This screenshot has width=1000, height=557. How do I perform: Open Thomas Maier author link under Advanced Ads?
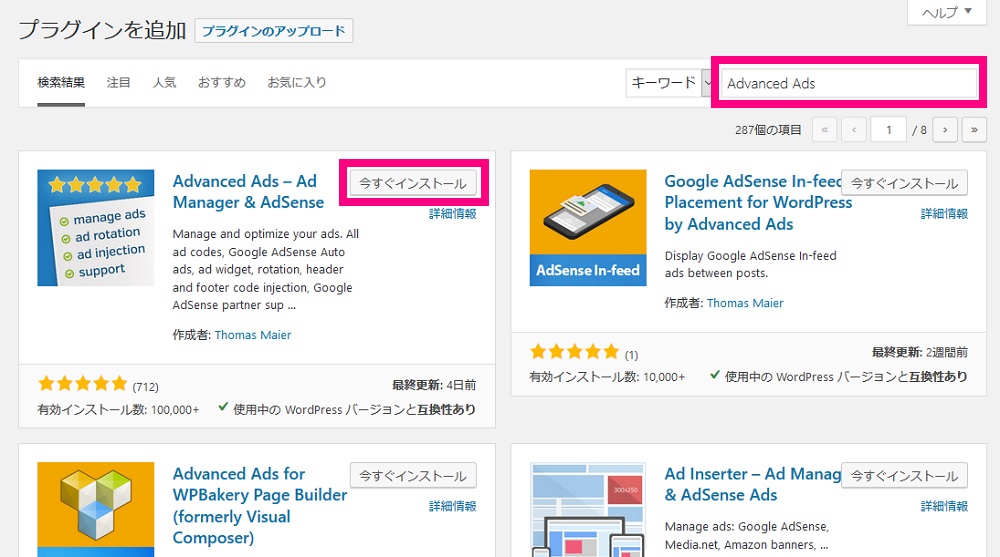(253, 335)
